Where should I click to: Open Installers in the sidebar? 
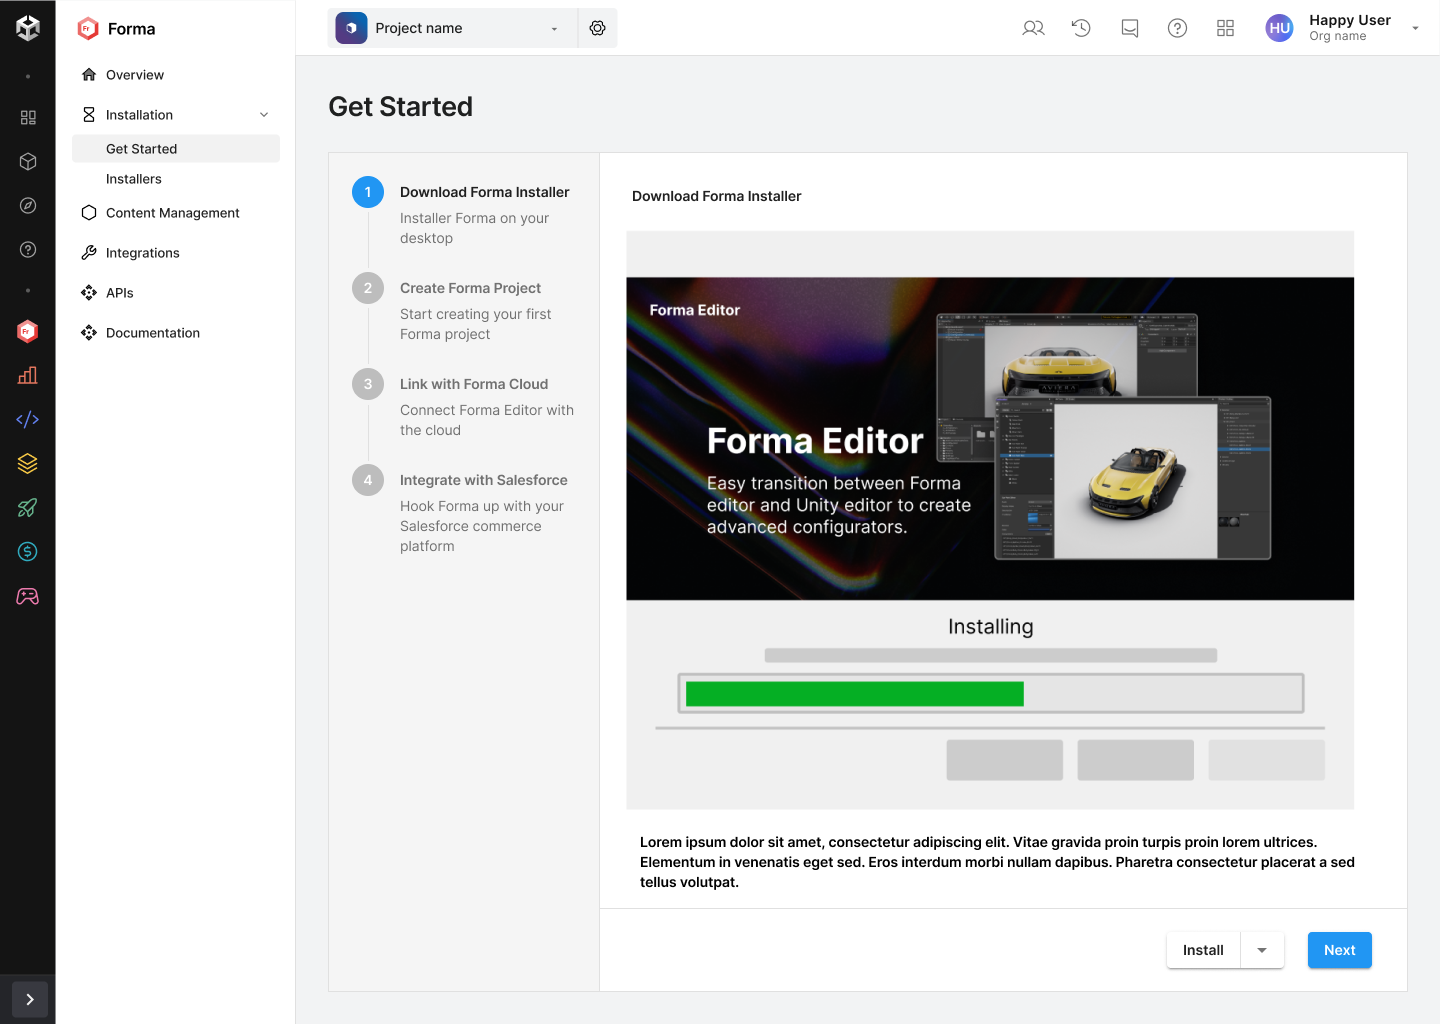pyautogui.click(x=176, y=179)
